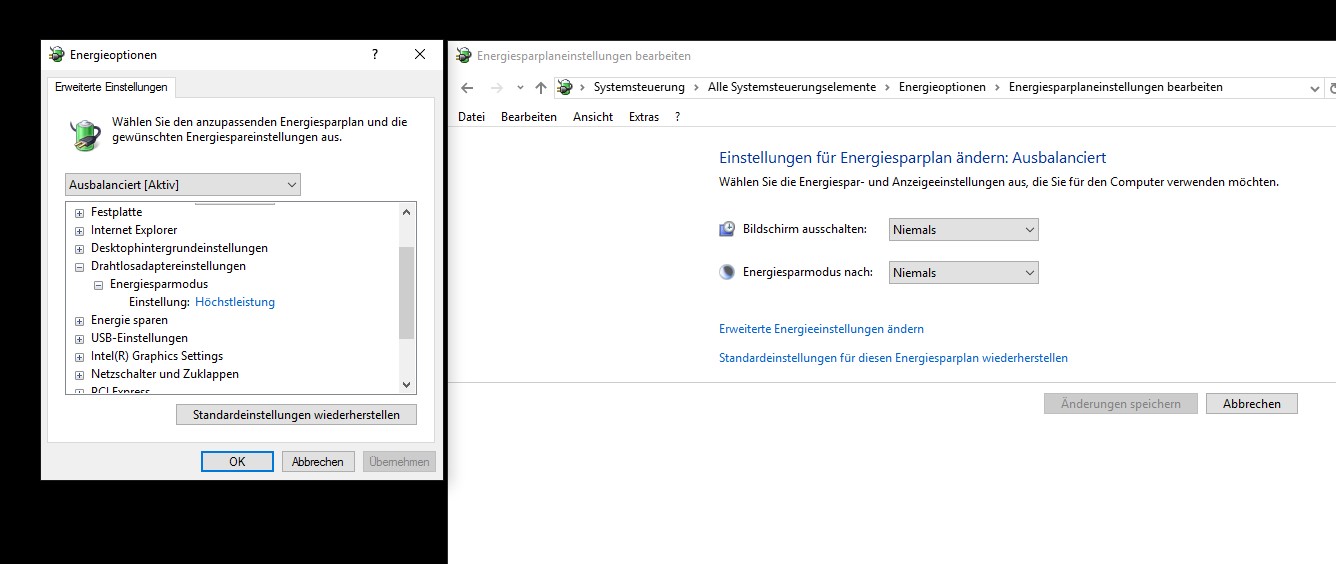
Task: Click Erweiterte Energieeinstellungen ändern link
Action: pyautogui.click(x=821, y=329)
